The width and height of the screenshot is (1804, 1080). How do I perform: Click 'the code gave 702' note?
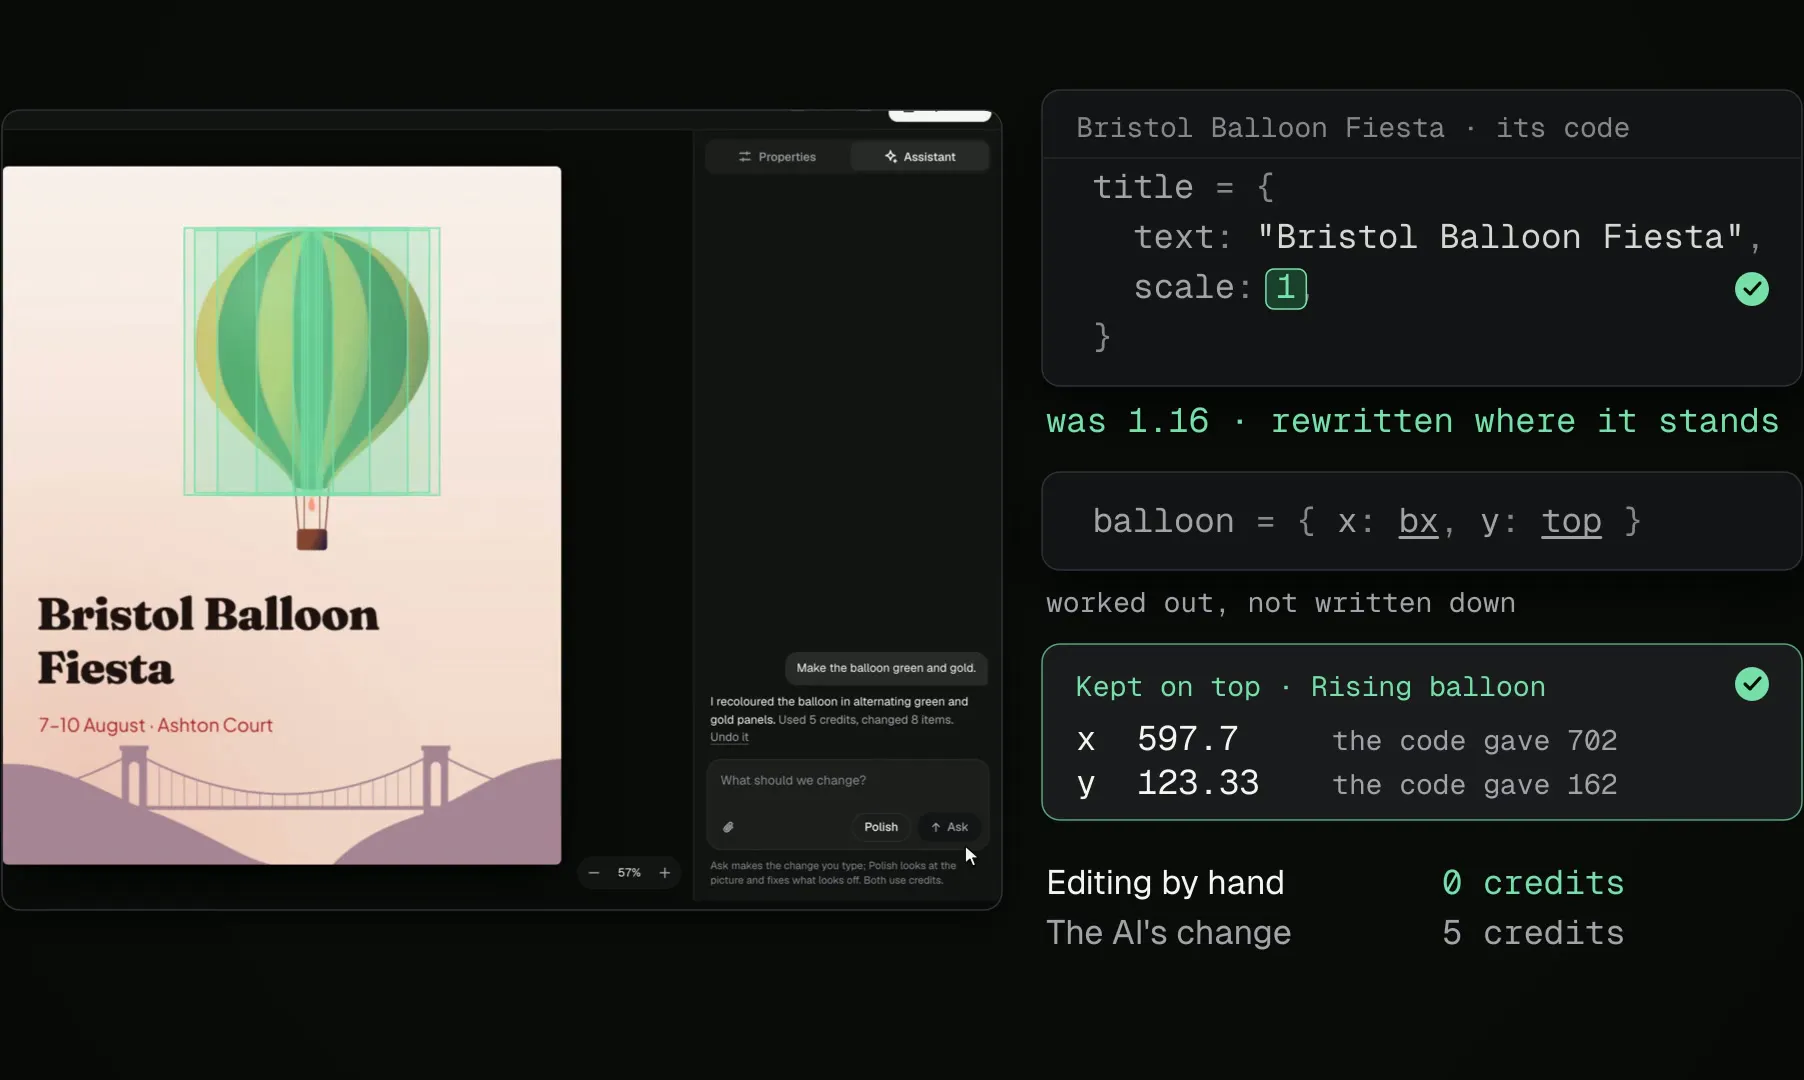point(1475,741)
